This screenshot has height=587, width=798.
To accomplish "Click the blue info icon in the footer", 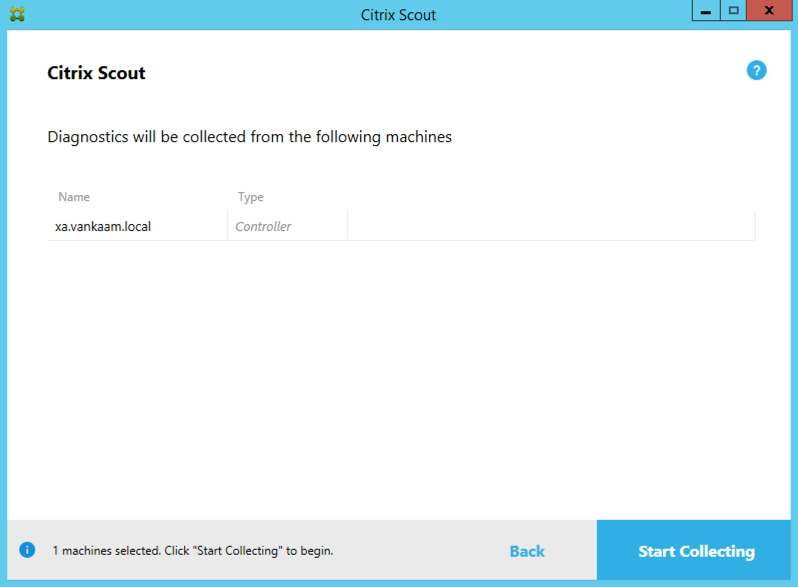I will (27, 550).
